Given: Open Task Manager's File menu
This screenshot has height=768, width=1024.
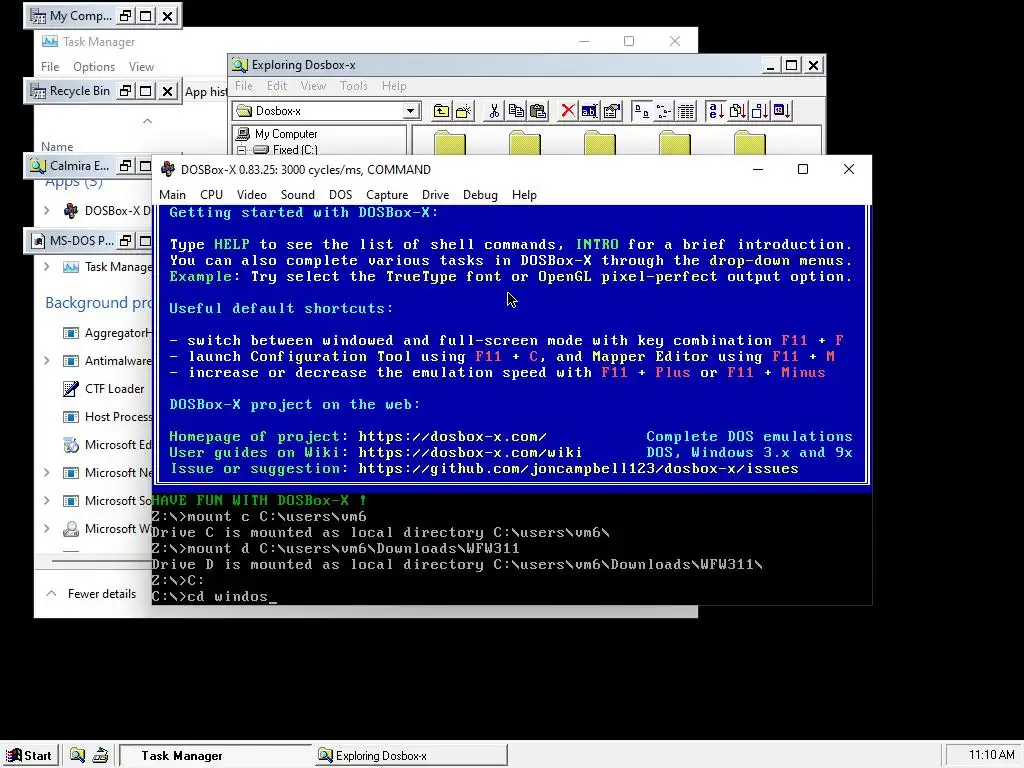Looking at the screenshot, I should [50, 67].
